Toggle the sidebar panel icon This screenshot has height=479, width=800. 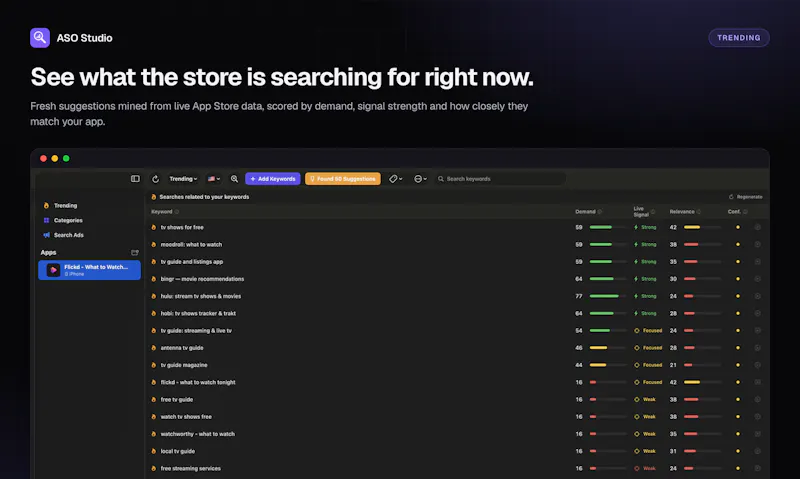pyautogui.click(x=135, y=179)
